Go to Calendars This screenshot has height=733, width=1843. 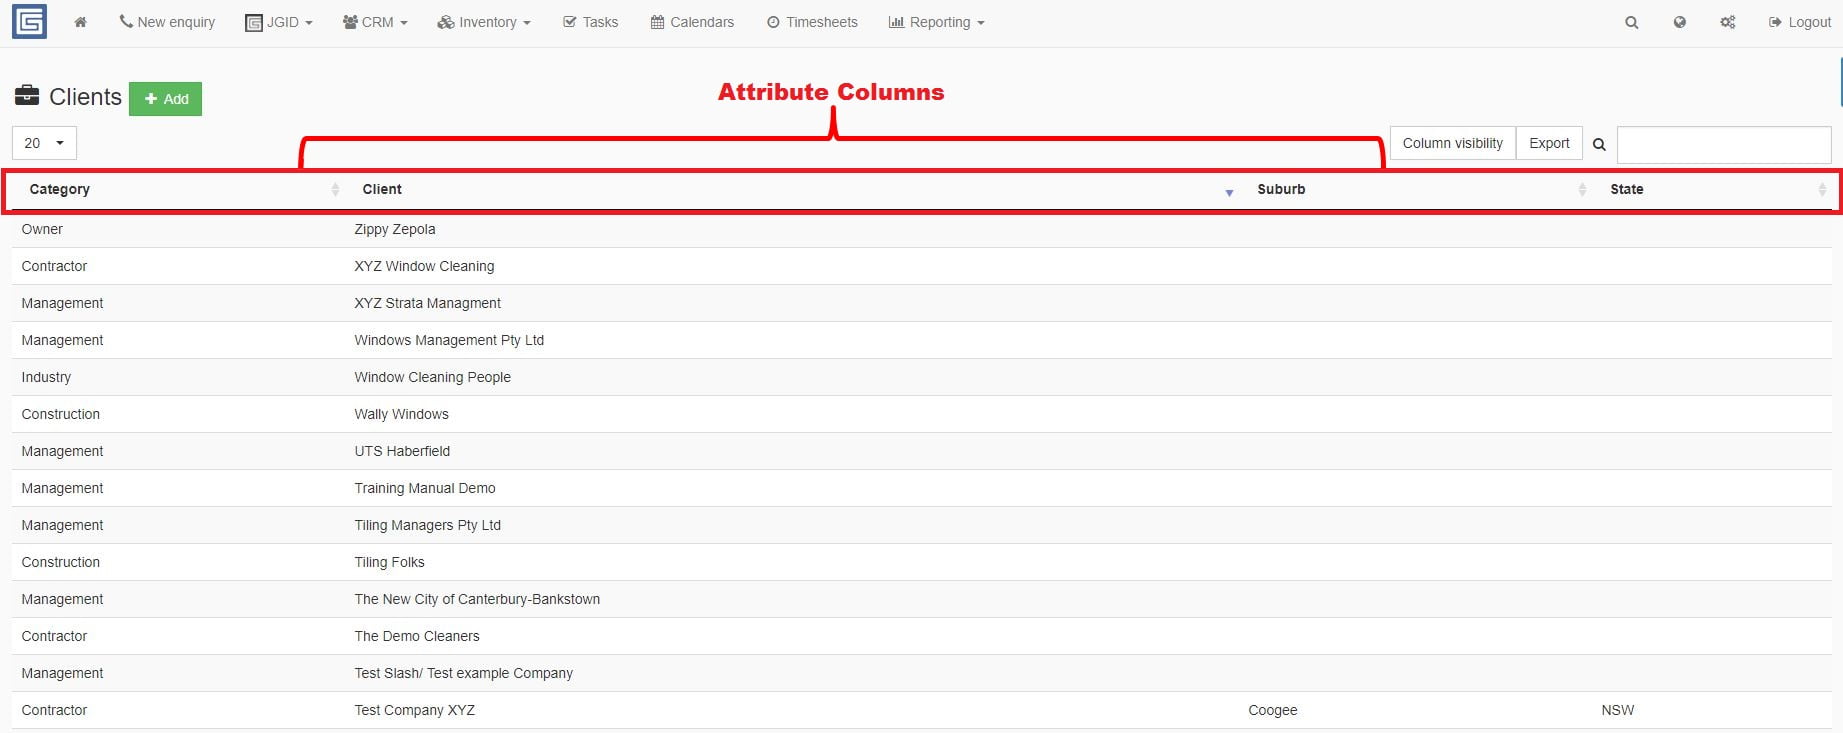692,22
